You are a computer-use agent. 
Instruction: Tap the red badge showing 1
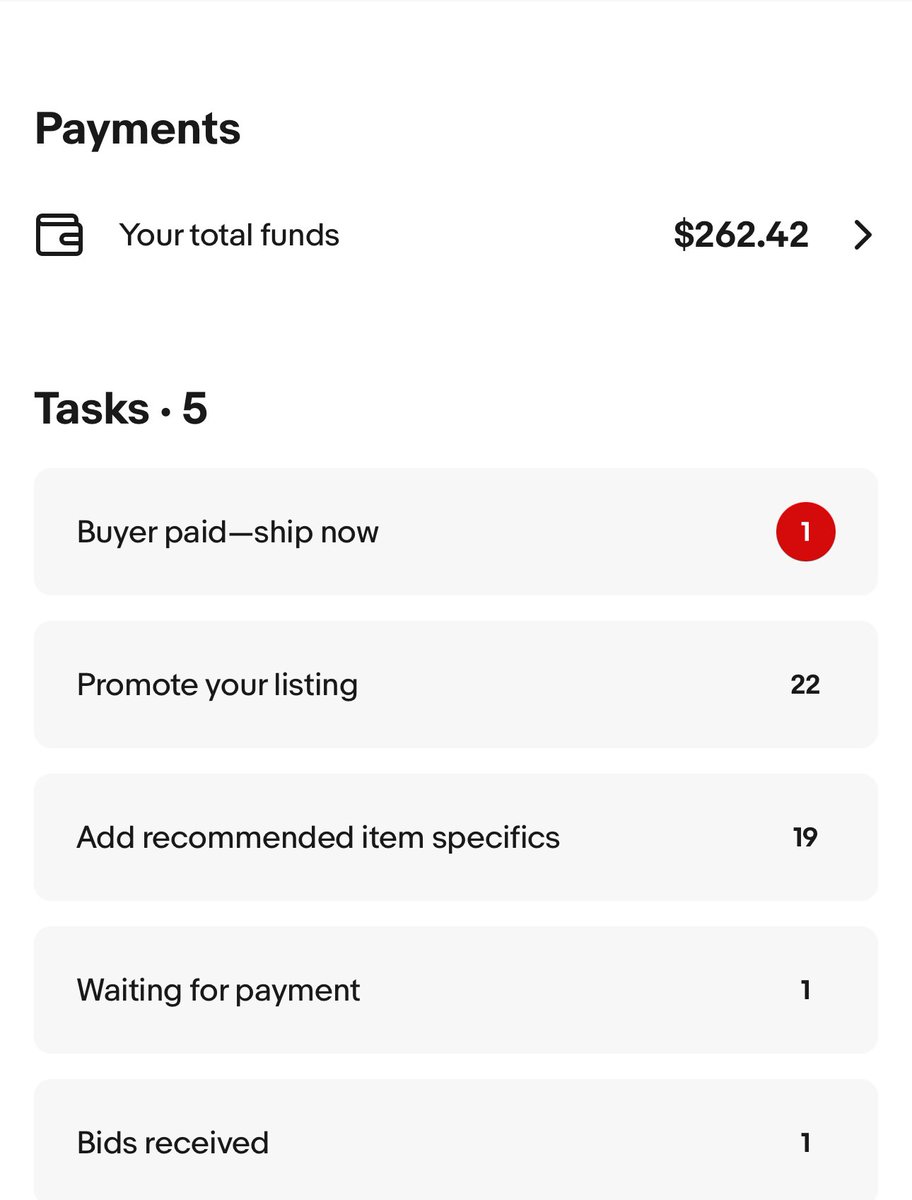(x=805, y=532)
